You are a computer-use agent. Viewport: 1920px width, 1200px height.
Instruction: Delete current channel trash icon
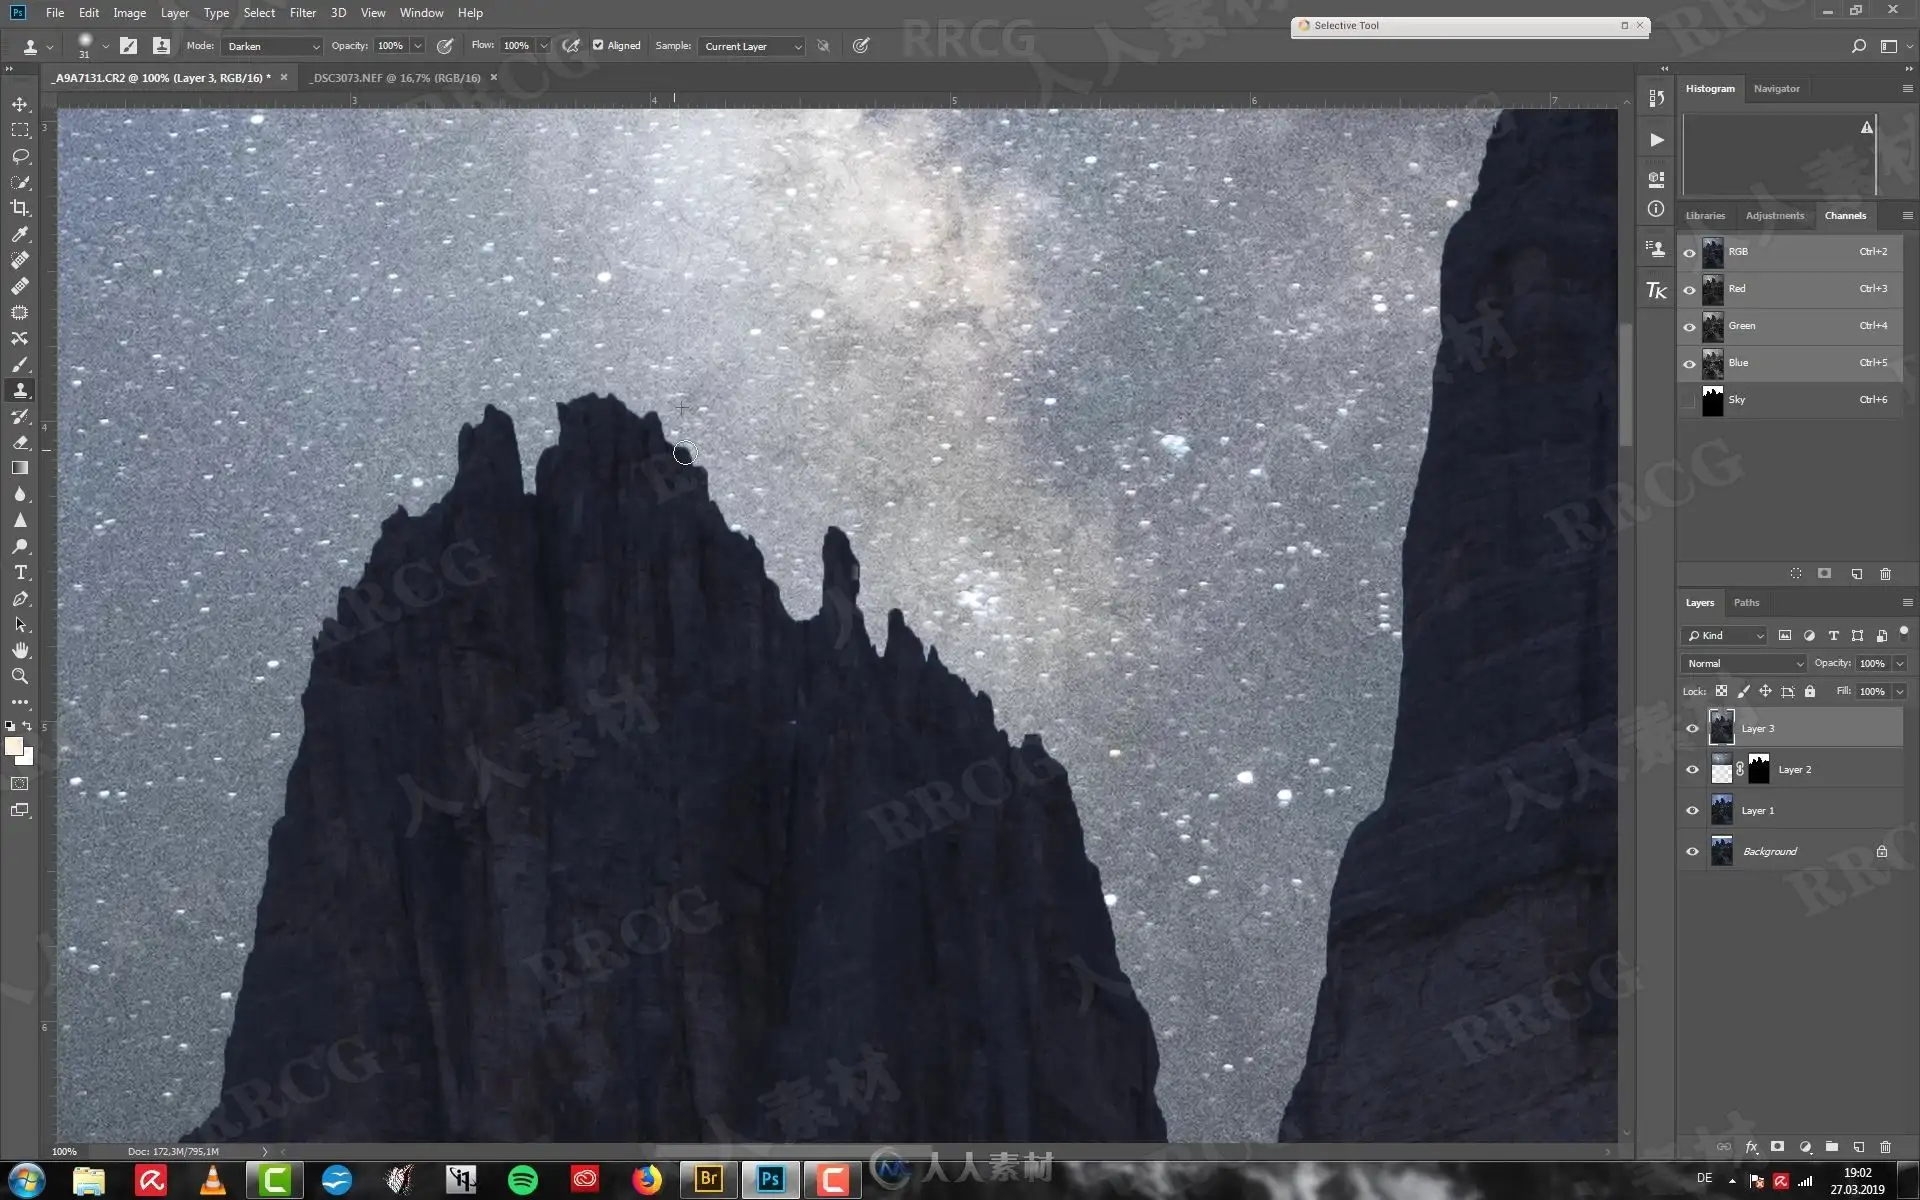pos(1885,574)
